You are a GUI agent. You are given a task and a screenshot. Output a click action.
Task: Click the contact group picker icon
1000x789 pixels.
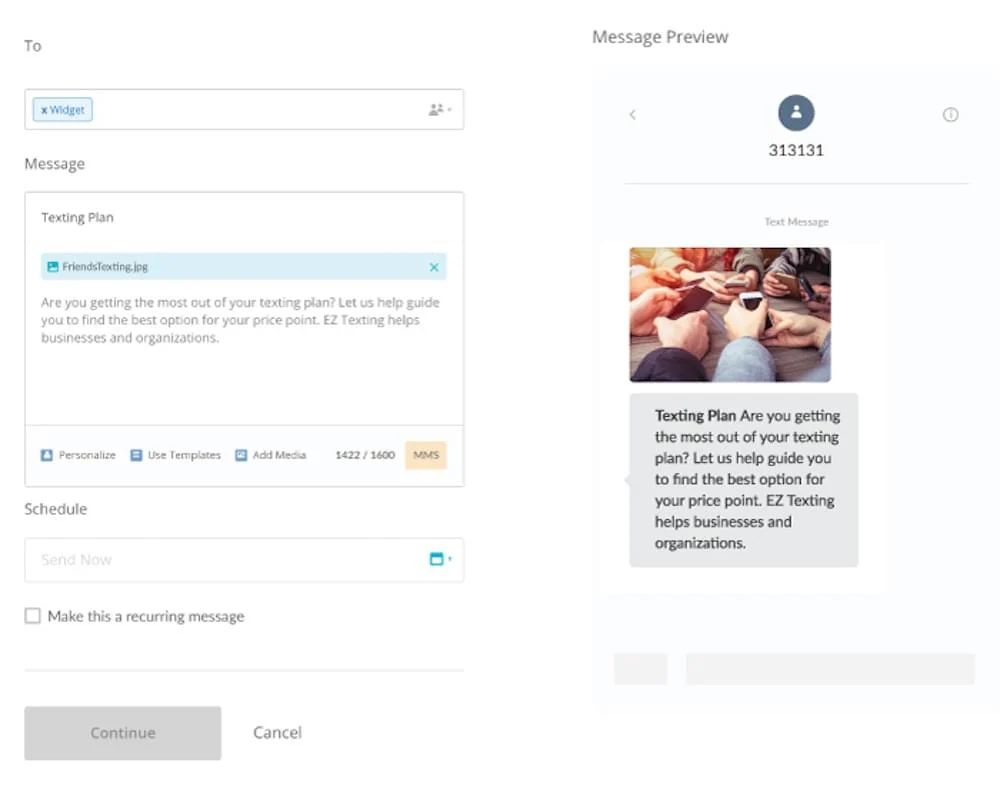(x=439, y=110)
